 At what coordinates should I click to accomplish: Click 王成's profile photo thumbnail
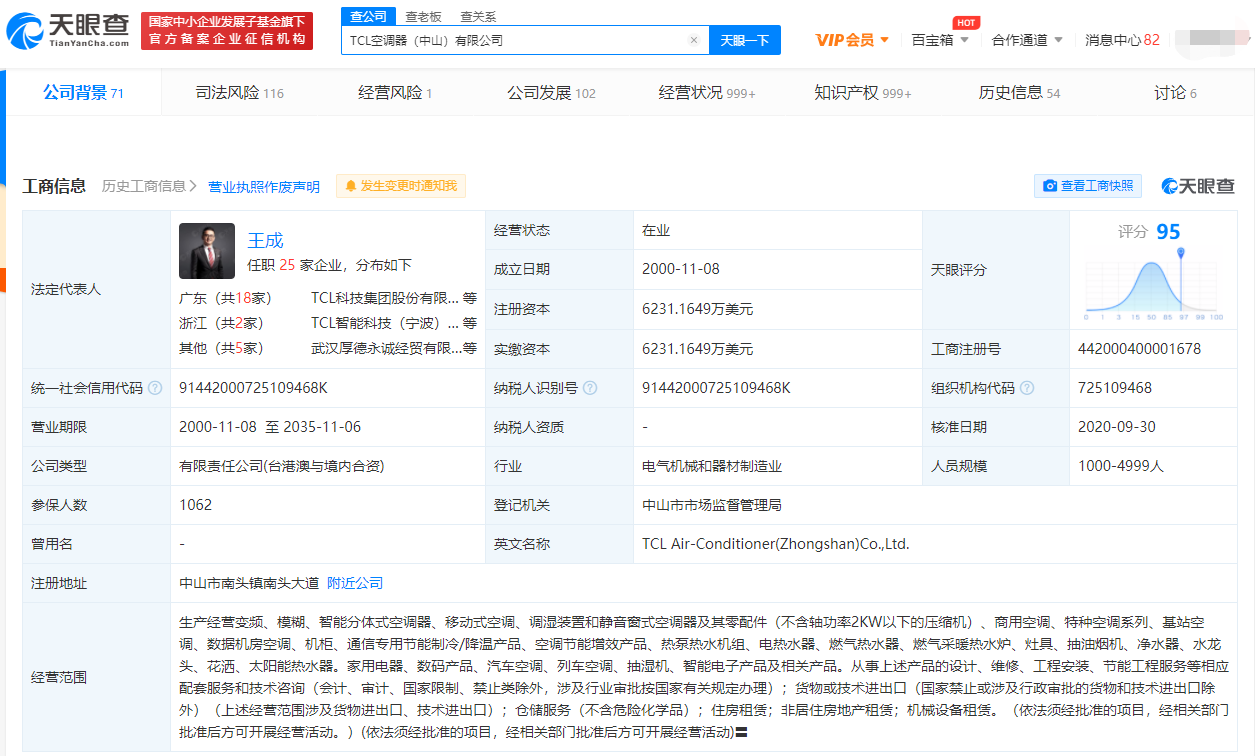point(207,251)
